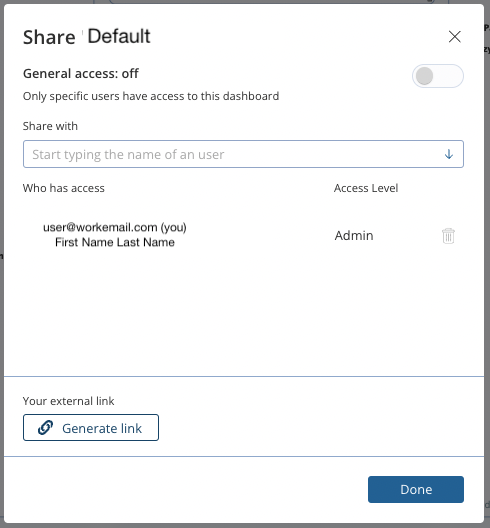Viewport: 490px width, 528px height.
Task: Select the Admin access level
Action: pos(354,235)
